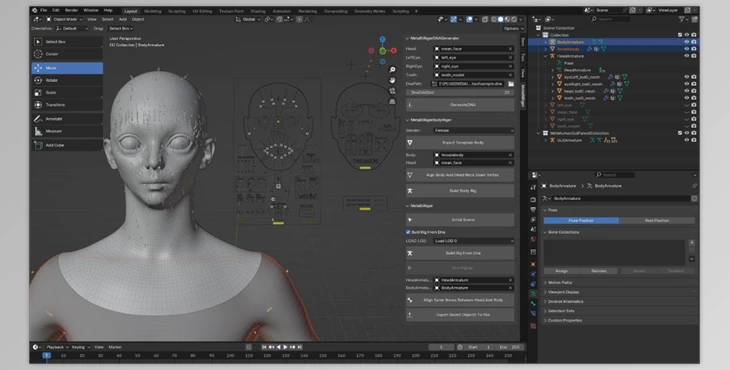This screenshot has width=730, height=370.
Task: Open the Tool properties tab icon
Action: click(x=533, y=187)
